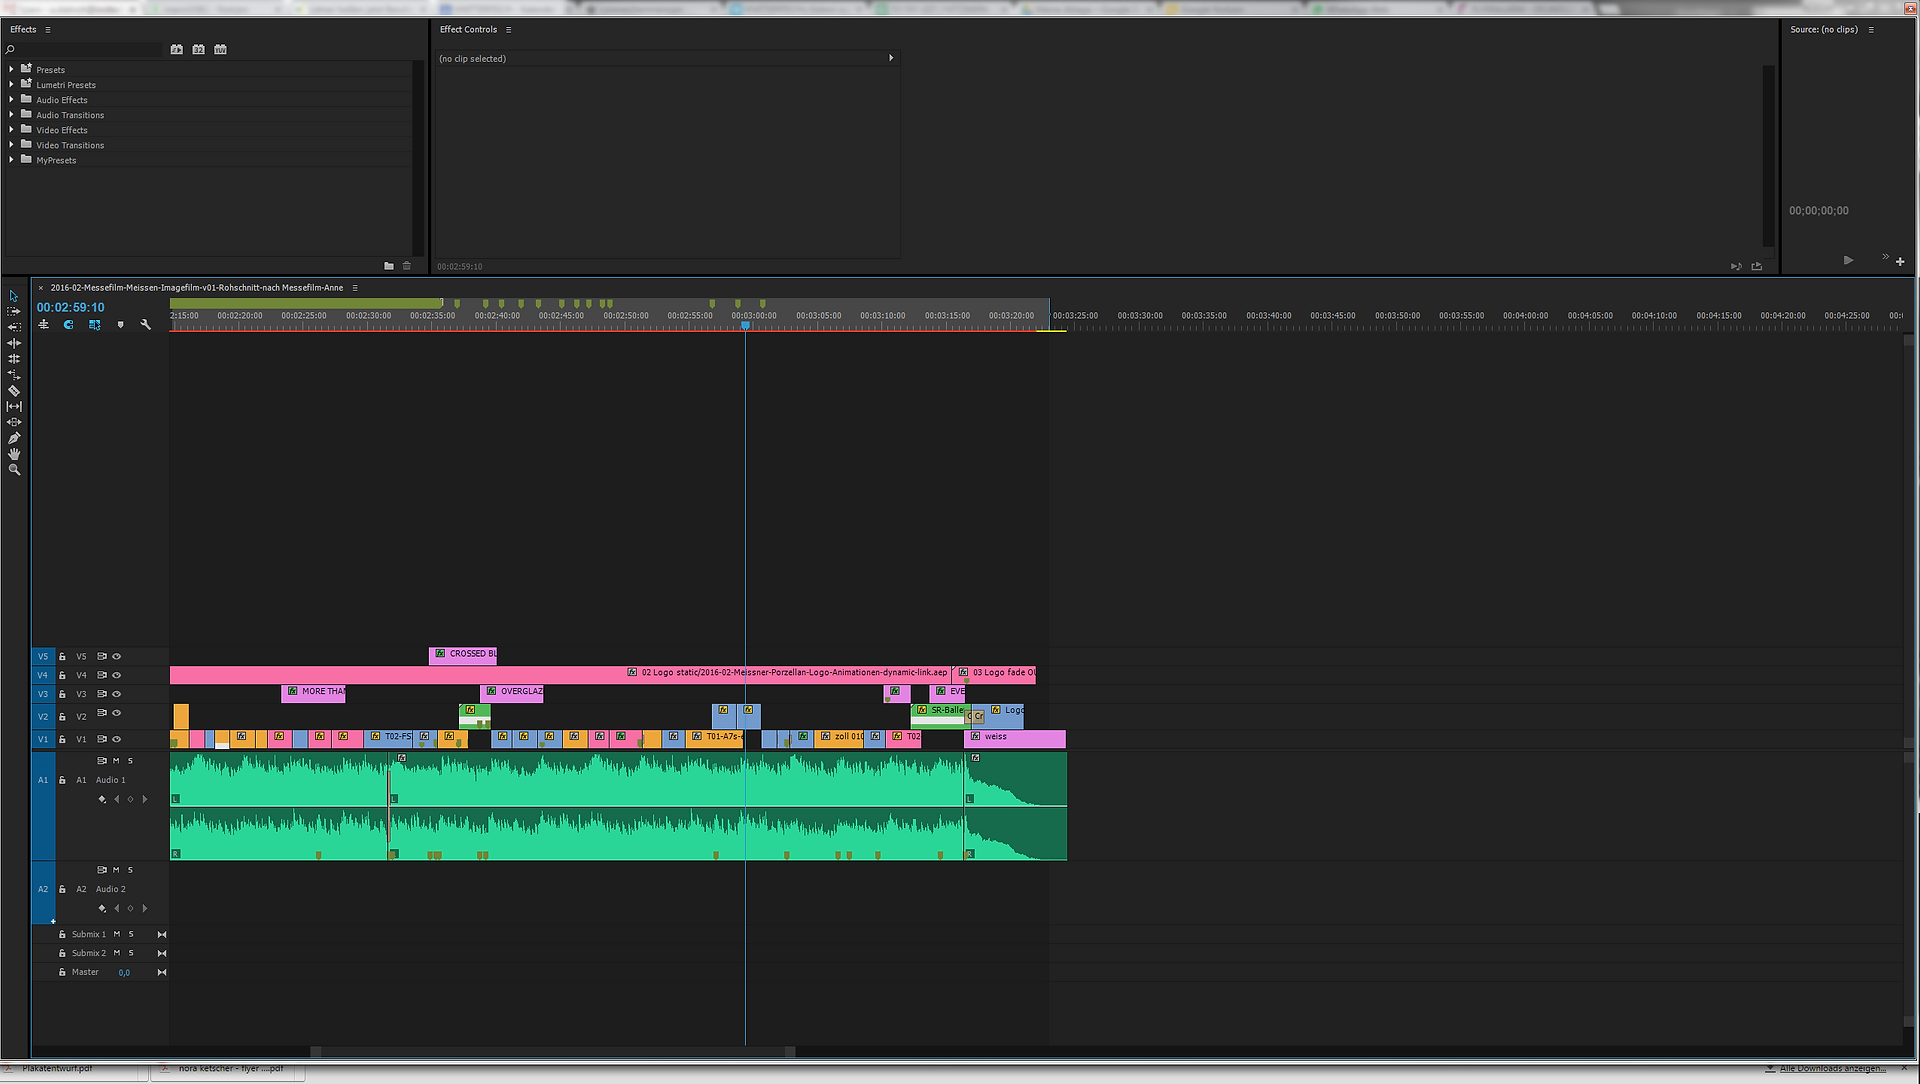Select the Track Select Forward tool
This screenshot has width=1920, height=1084.
pyautogui.click(x=14, y=311)
